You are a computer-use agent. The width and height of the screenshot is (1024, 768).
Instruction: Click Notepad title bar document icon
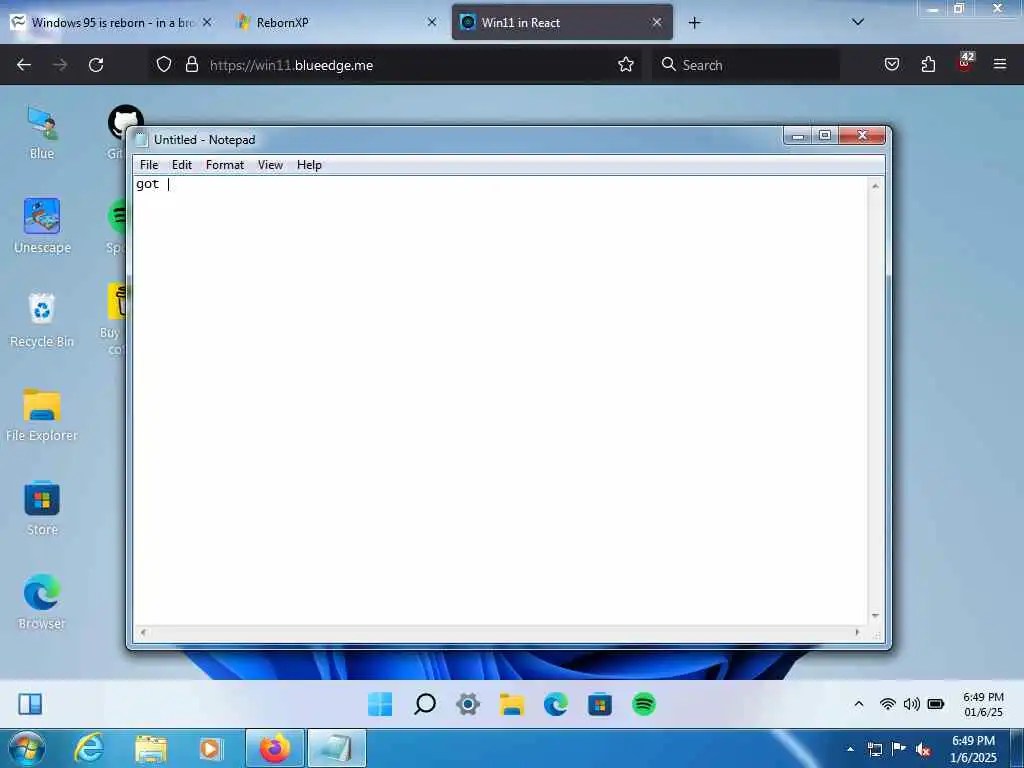141,139
